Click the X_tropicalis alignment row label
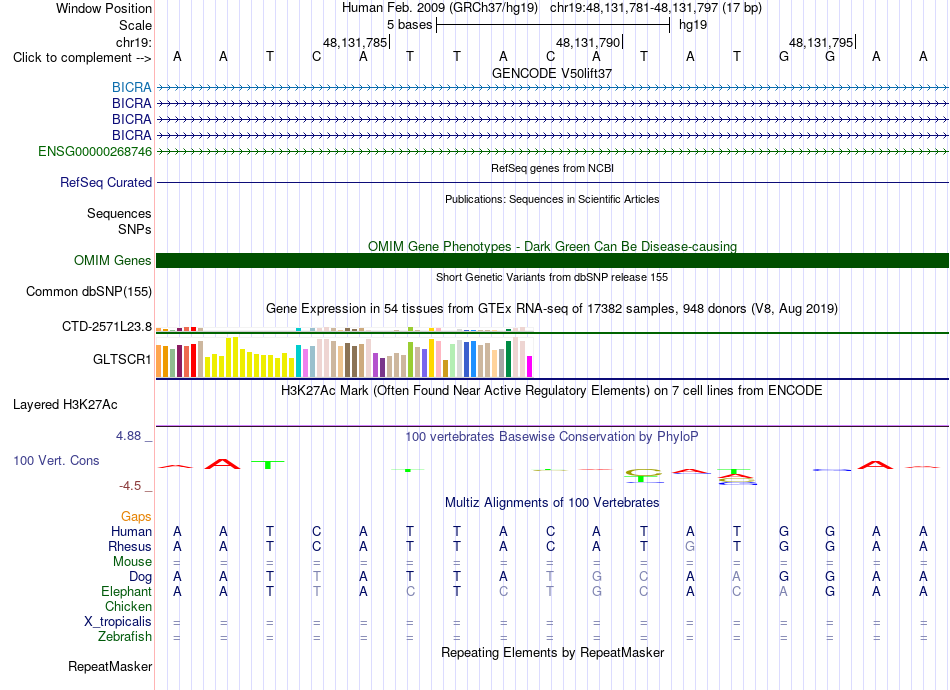 click(x=118, y=622)
